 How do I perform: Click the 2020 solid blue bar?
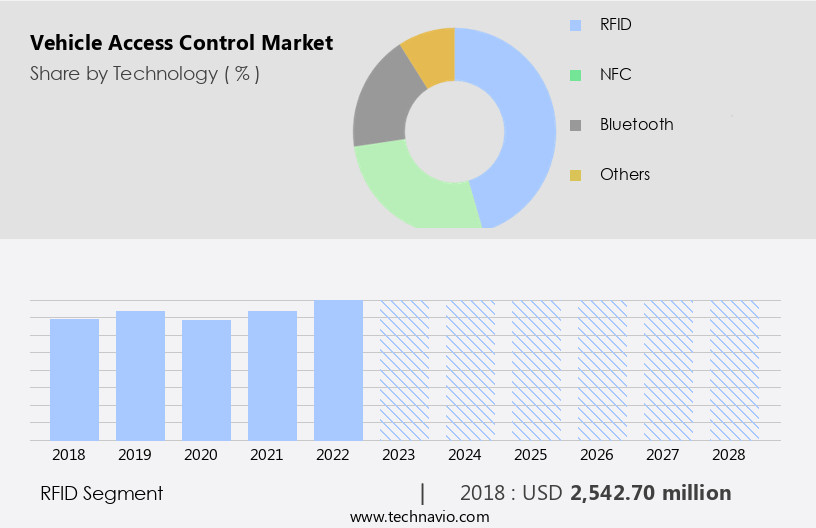pyautogui.click(x=207, y=380)
